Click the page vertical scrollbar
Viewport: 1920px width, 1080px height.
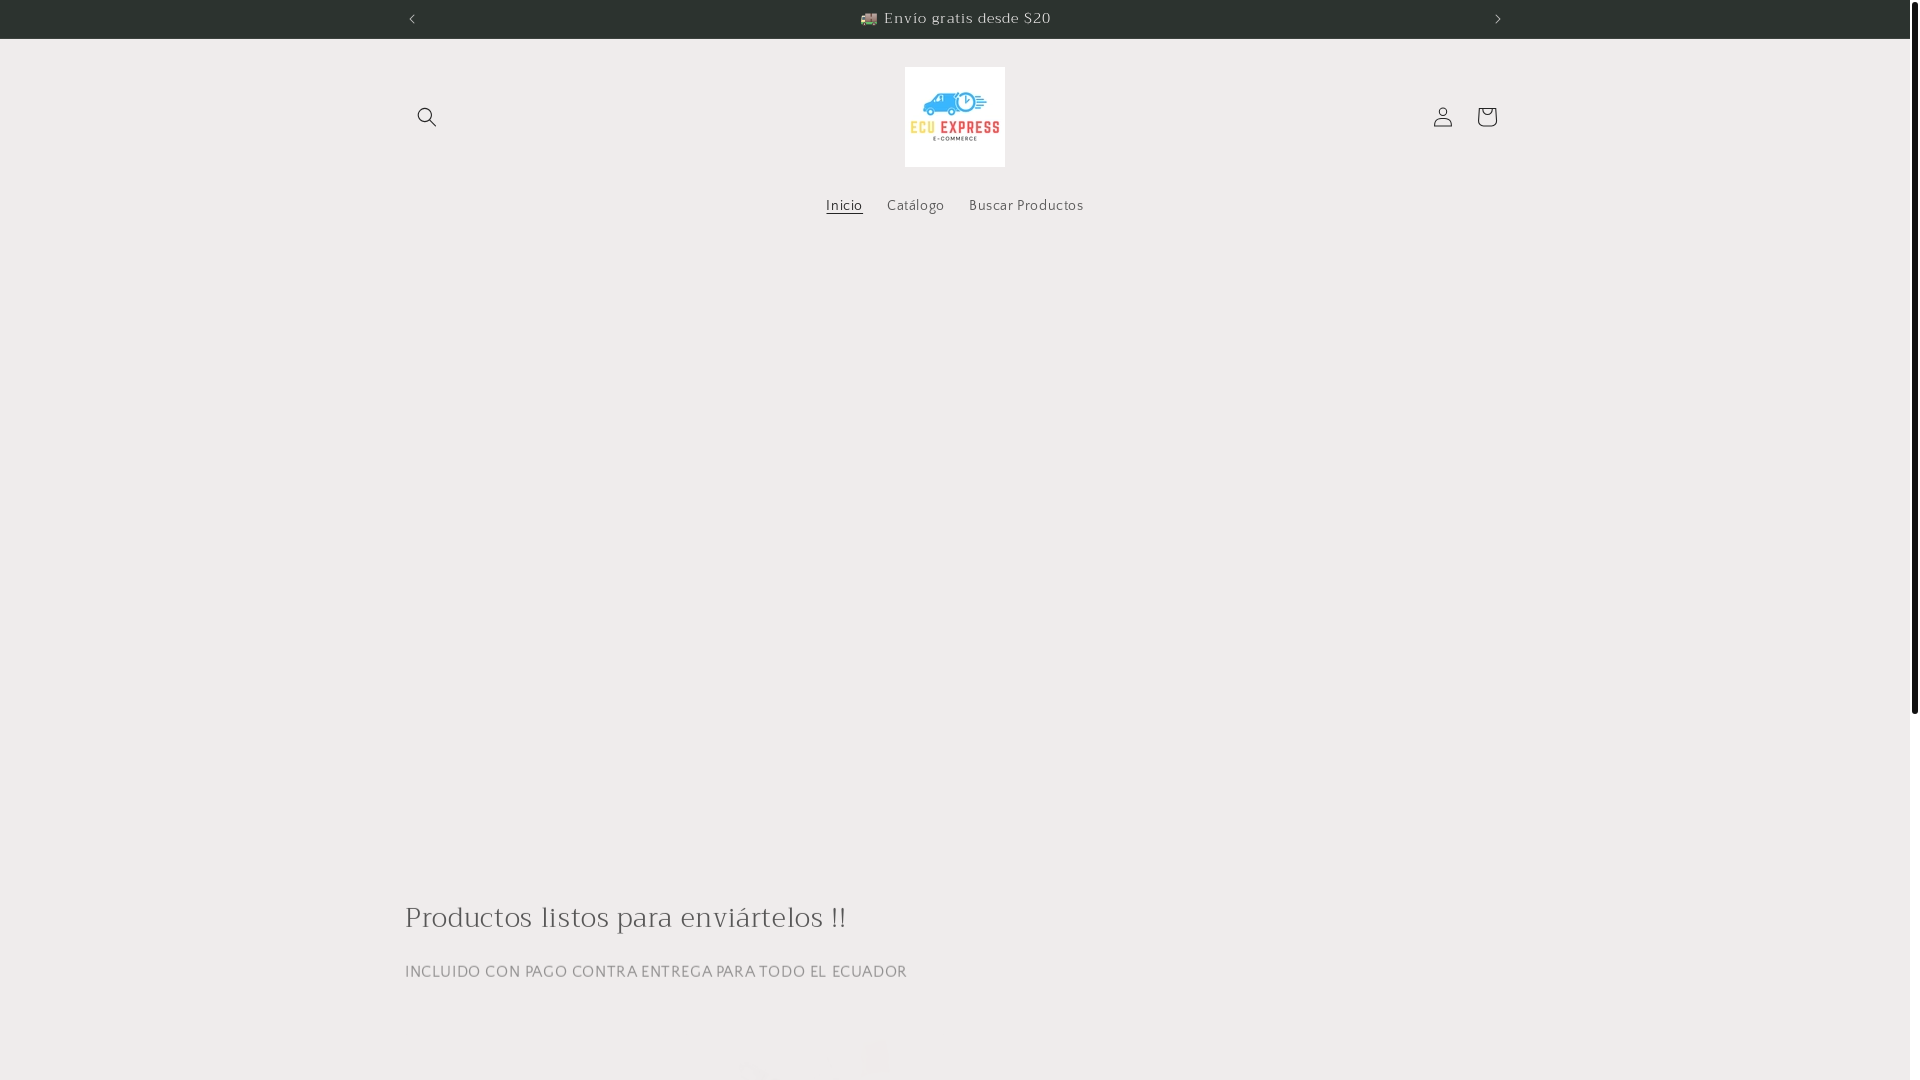[x=1914, y=357]
